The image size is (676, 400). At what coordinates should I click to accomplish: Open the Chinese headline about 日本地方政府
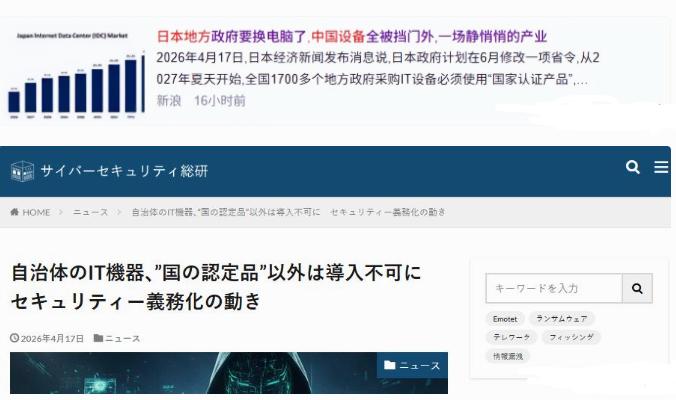click(352, 36)
